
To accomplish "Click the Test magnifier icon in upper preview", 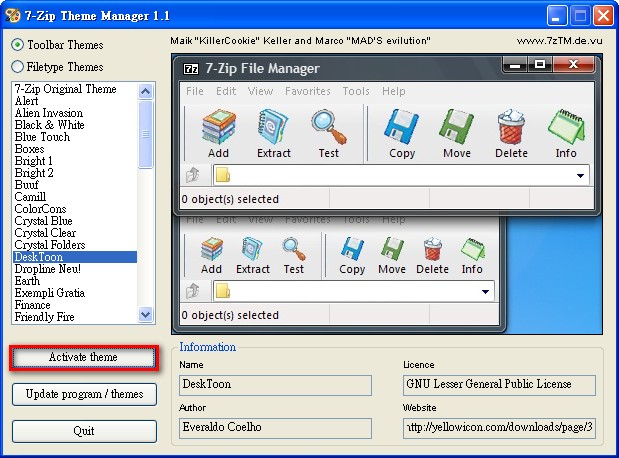I will [x=329, y=126].
